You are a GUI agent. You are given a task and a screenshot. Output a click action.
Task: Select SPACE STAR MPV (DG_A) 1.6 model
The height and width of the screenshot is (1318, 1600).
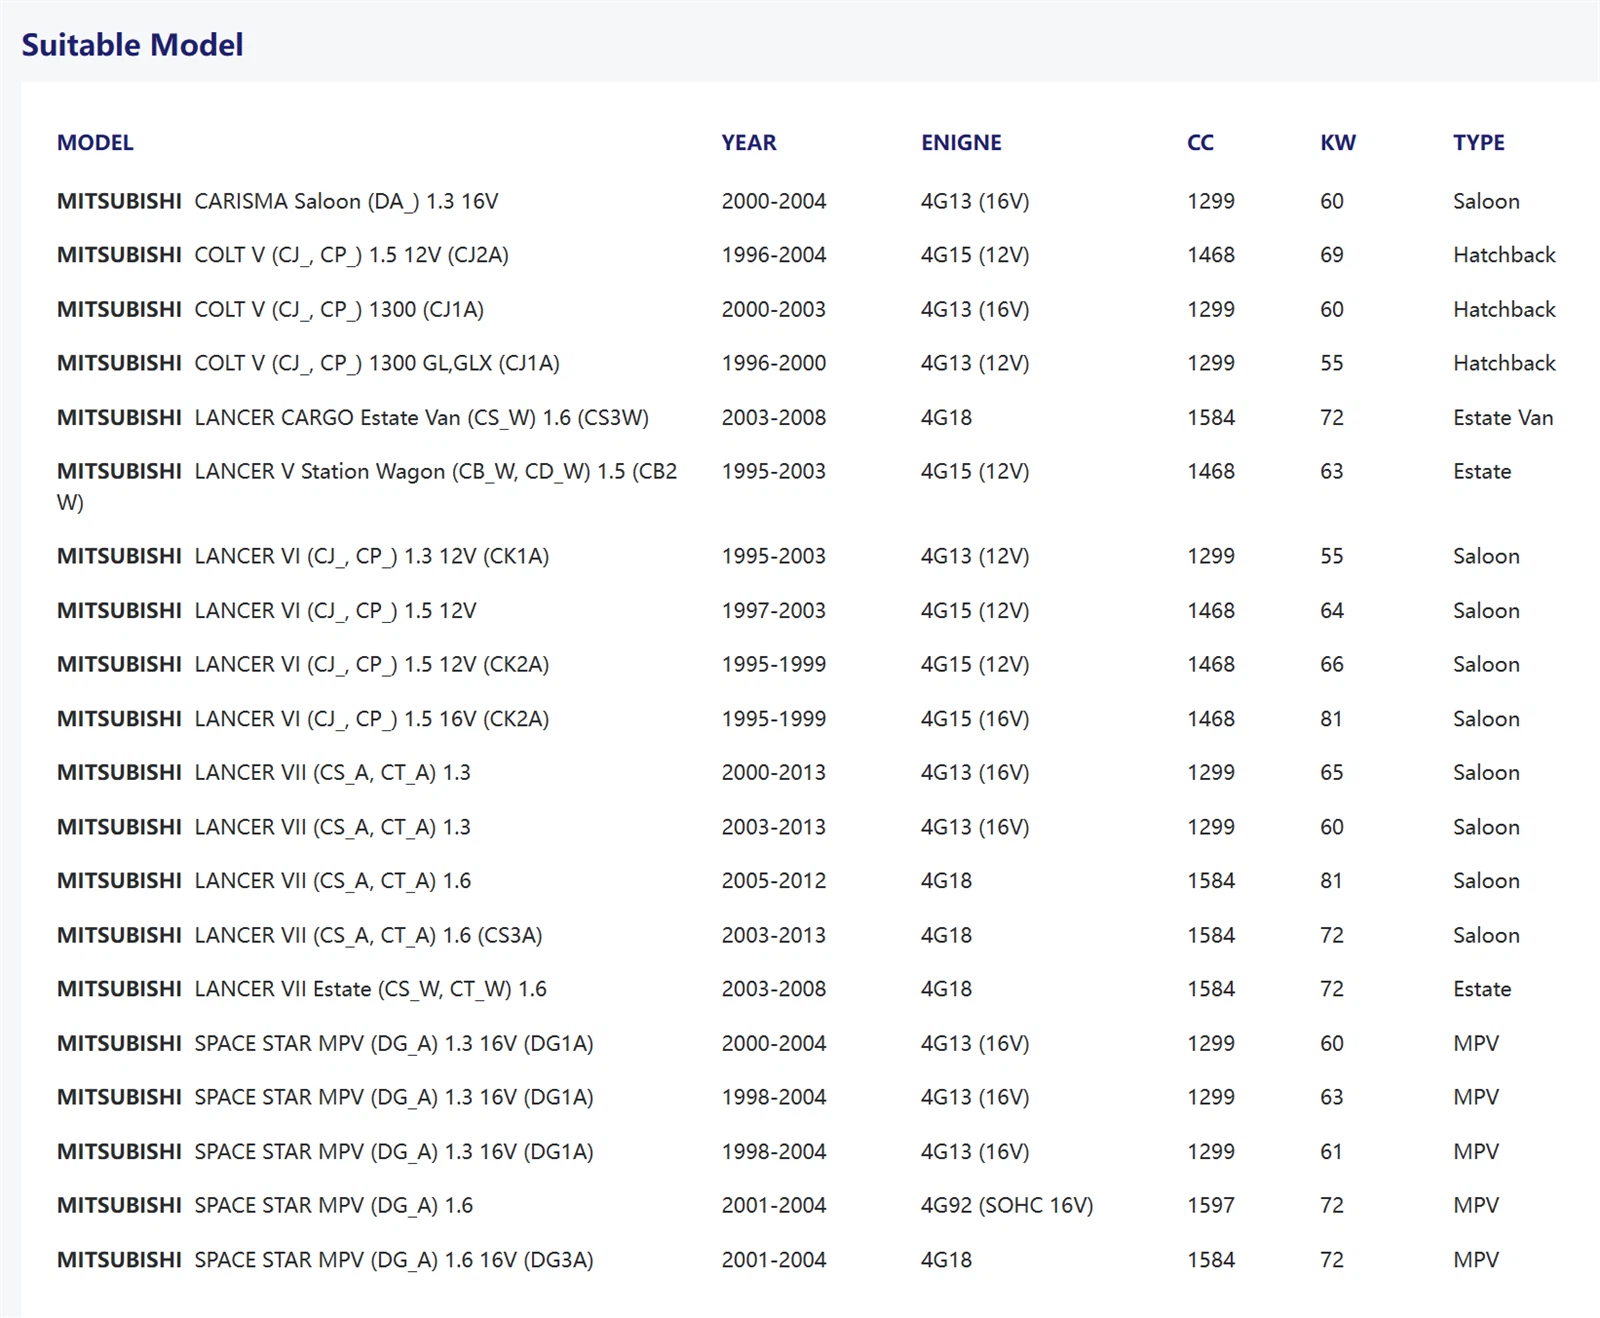point(265,1205)
